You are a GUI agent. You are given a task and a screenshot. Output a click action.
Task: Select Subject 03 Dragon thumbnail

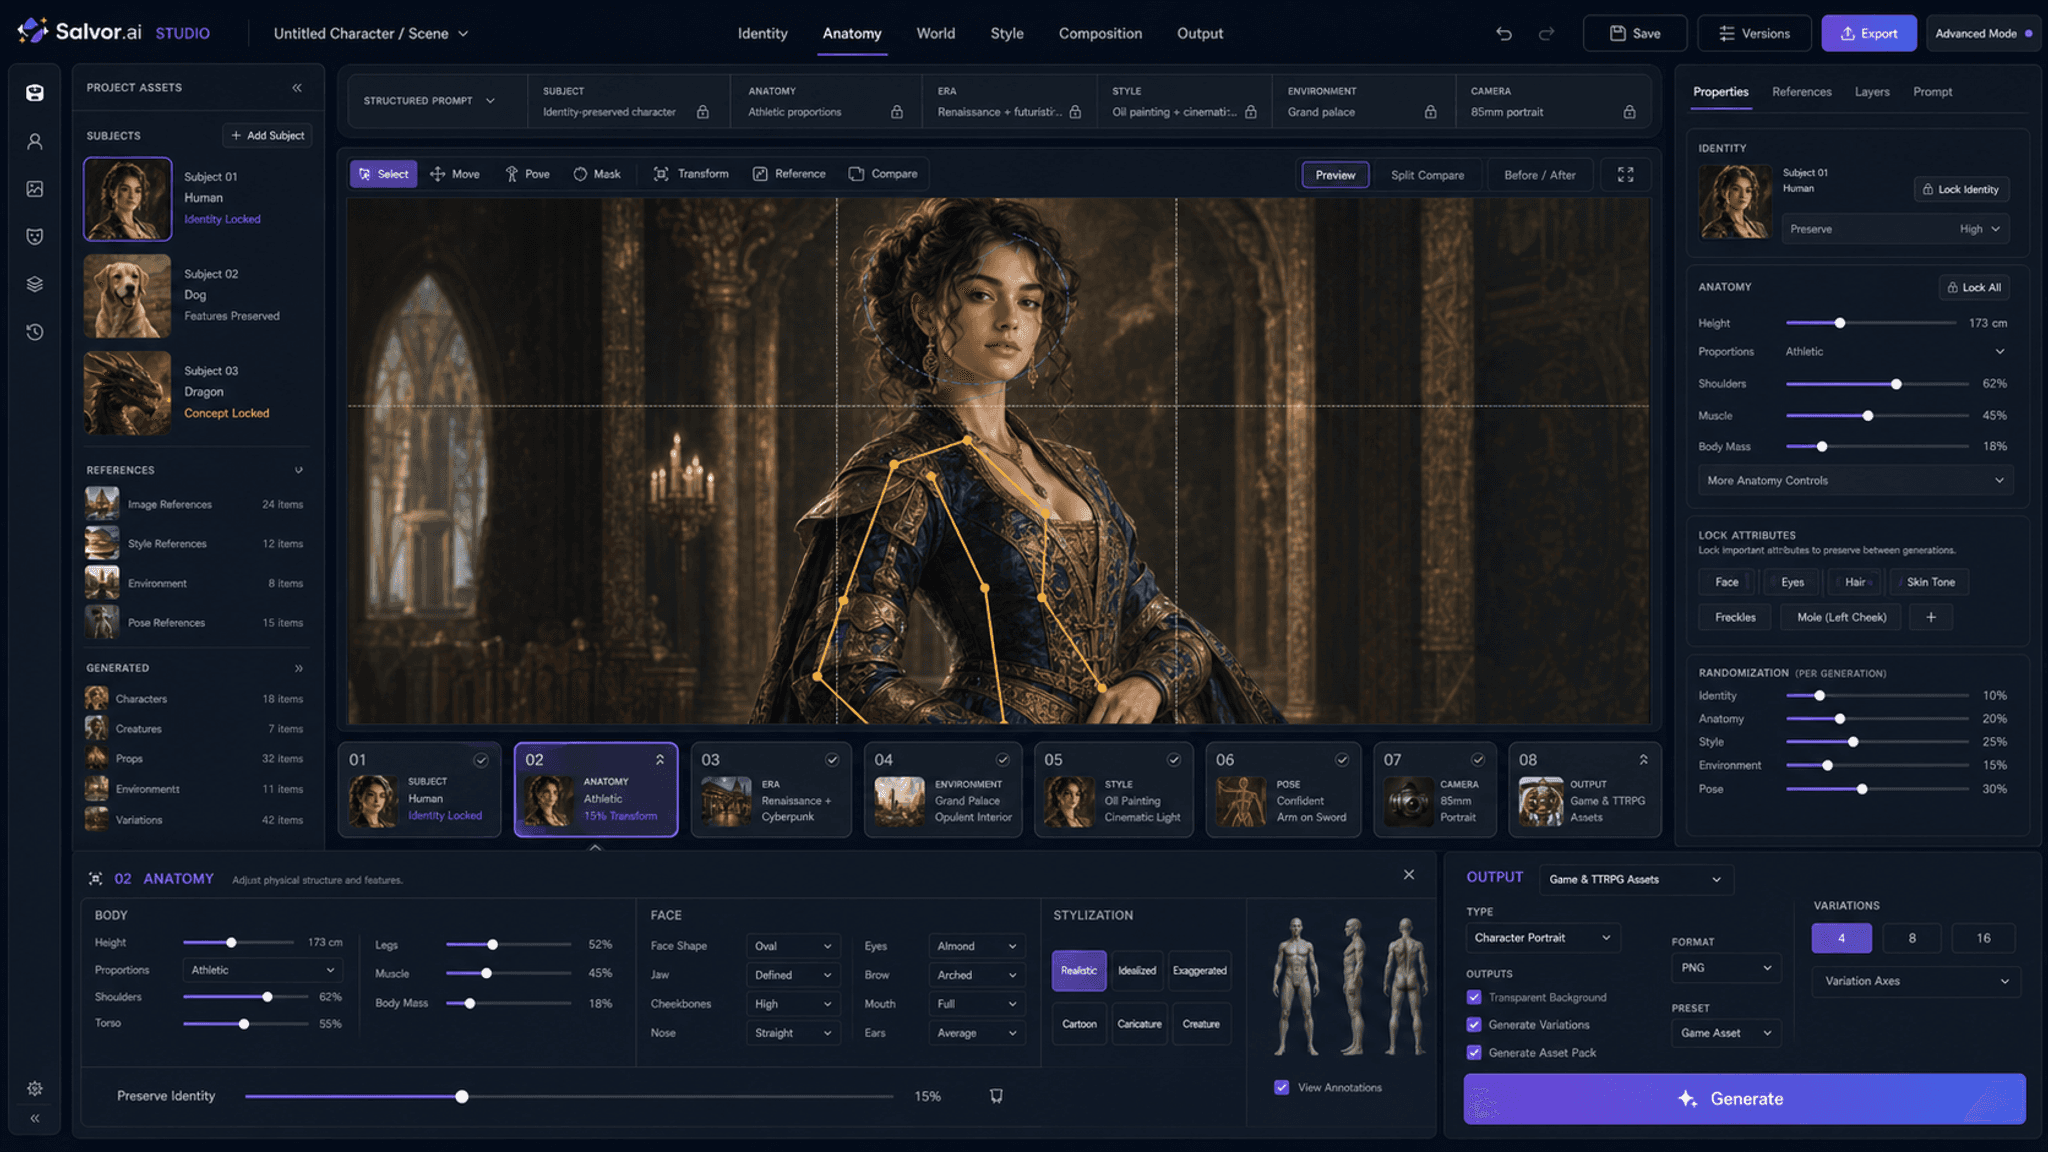[128, 393]
